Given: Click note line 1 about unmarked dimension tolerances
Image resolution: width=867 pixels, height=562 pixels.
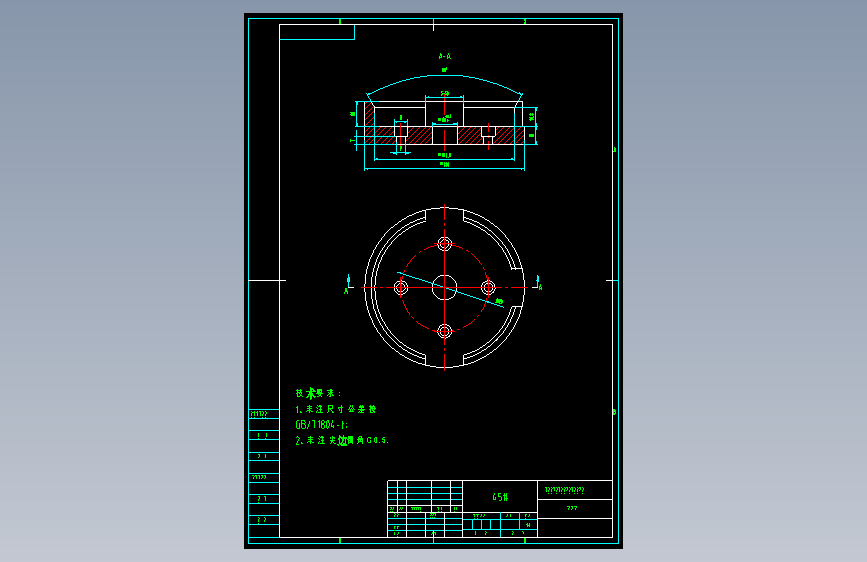Looking at the screenshot, I should (336, 409).
